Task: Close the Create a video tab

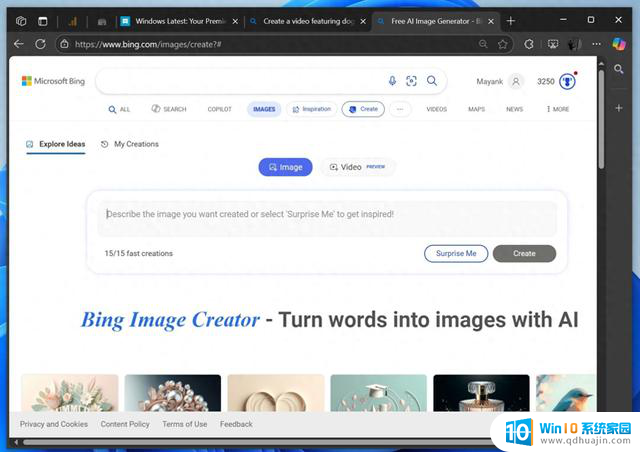Action: pyautogui.click(x=363, y=21)
